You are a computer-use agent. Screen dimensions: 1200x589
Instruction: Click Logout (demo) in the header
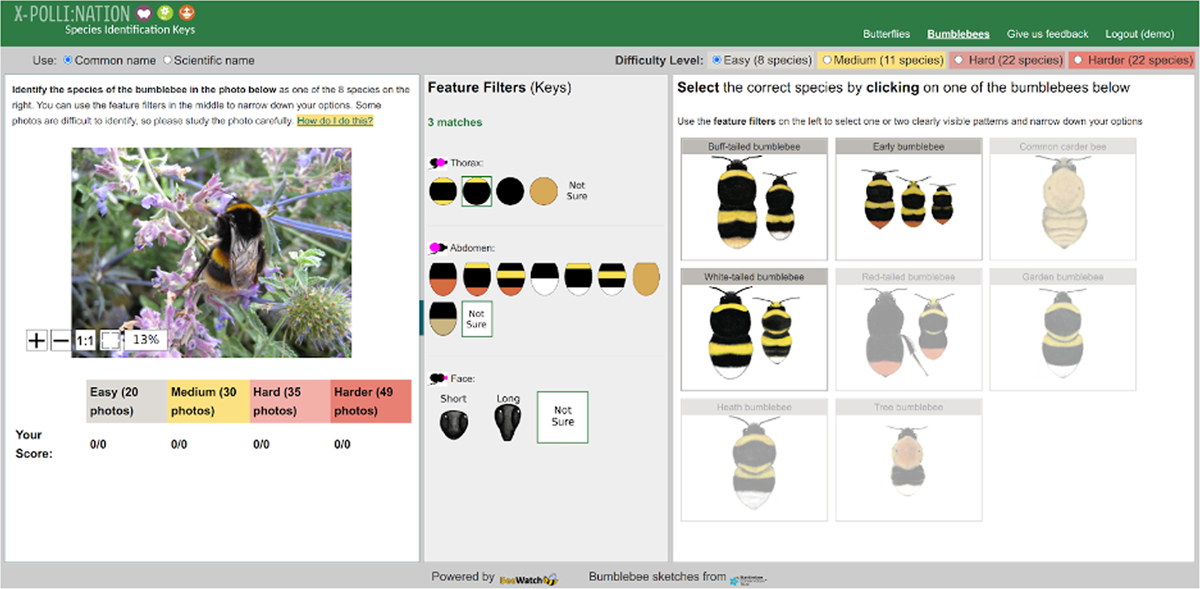pos(1139,34)
